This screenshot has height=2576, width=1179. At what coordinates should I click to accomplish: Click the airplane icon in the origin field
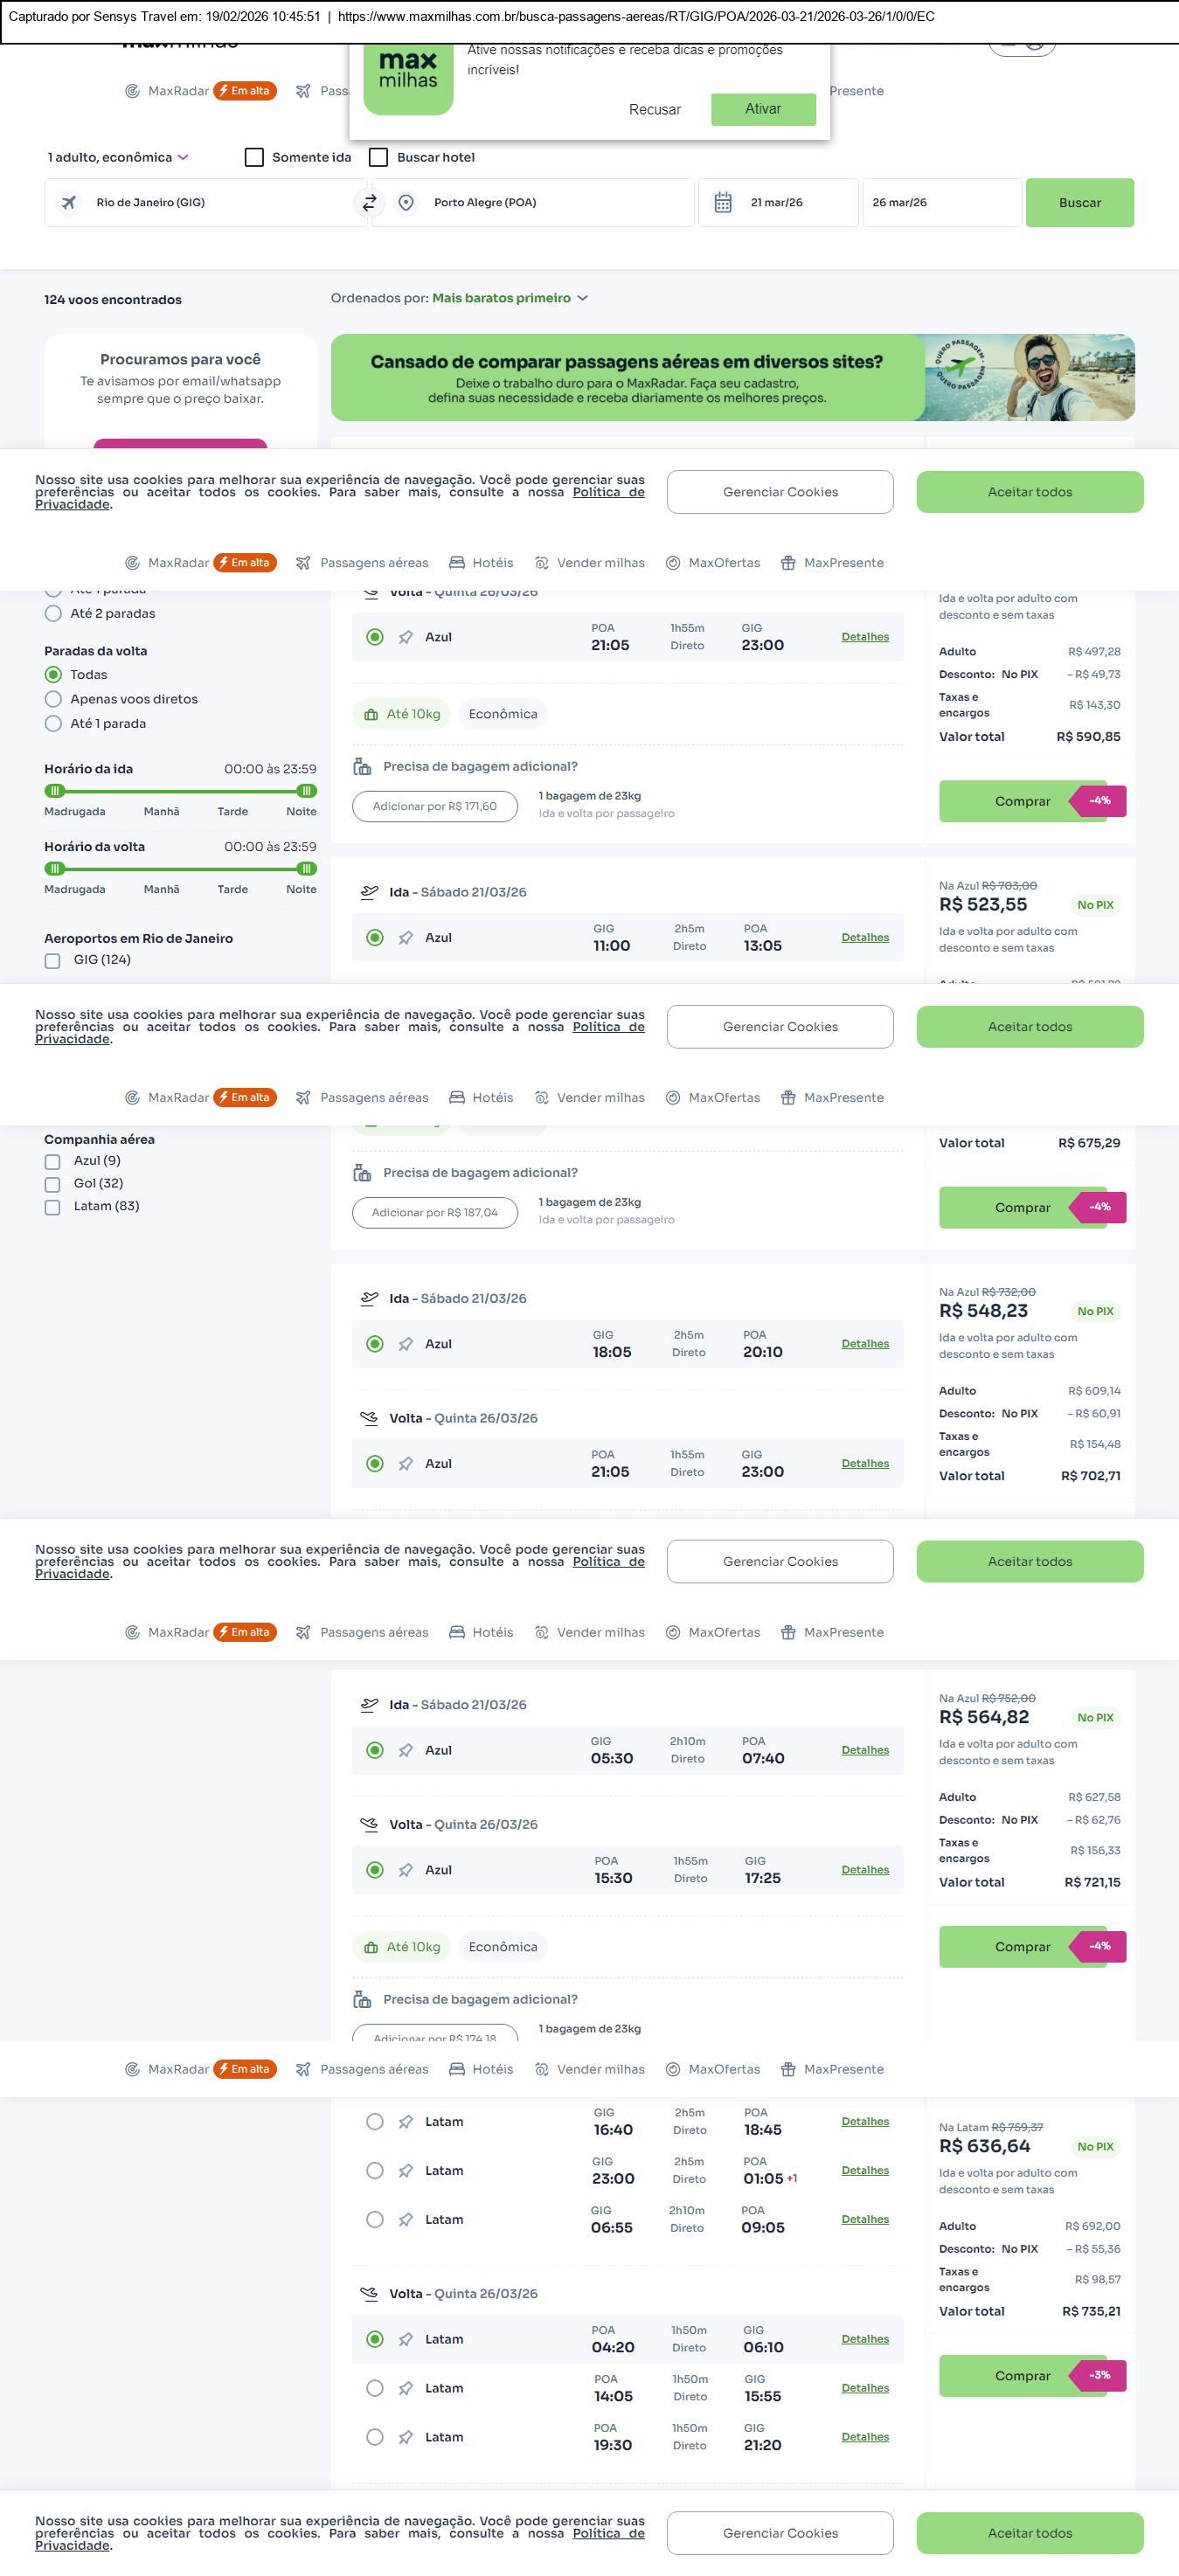click(69, 203)
